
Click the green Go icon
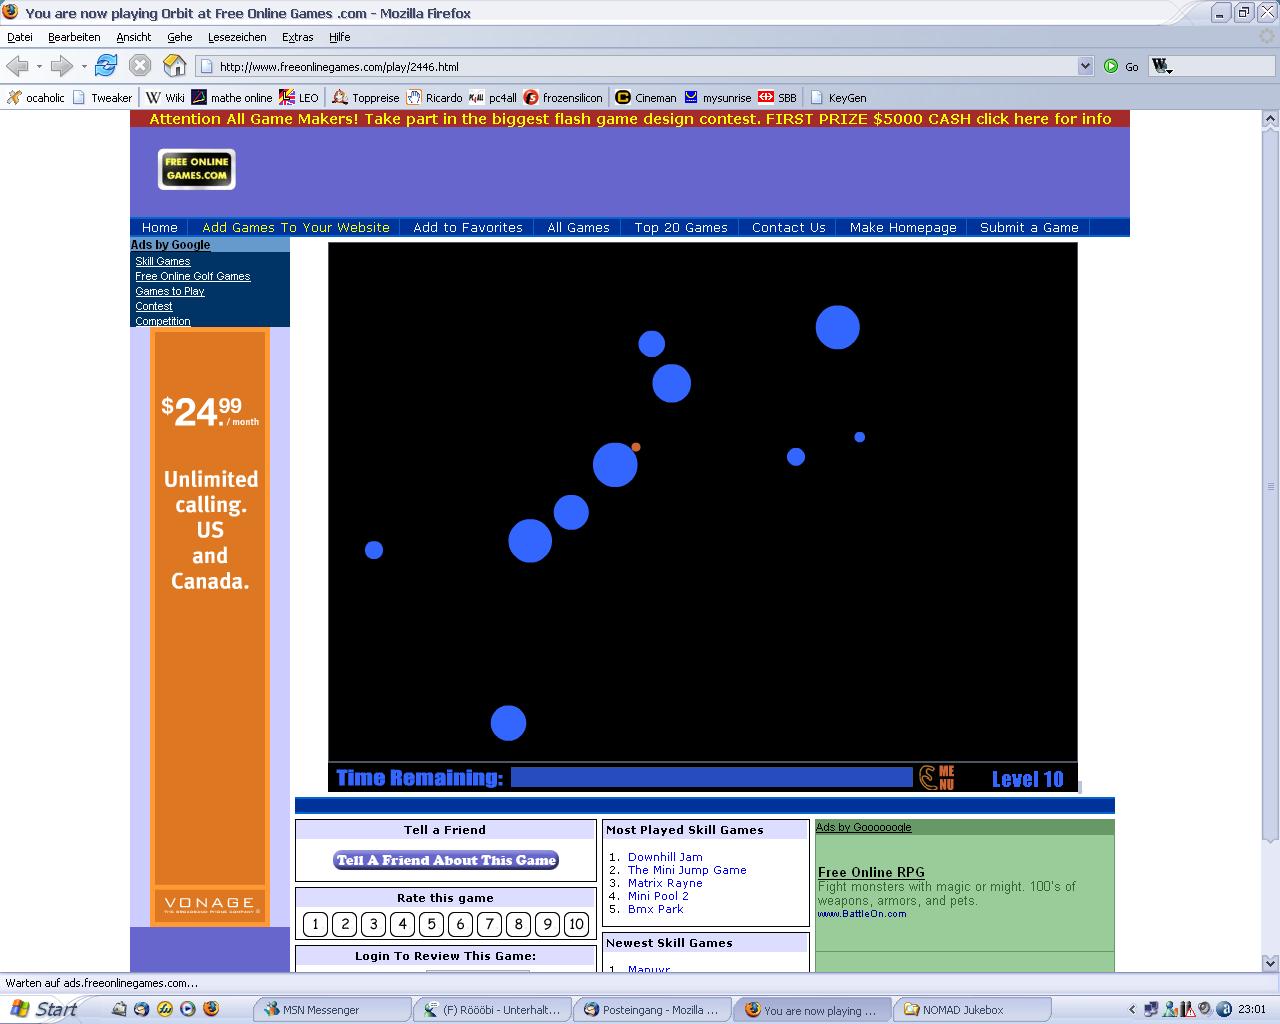(x=1111, y=66)
